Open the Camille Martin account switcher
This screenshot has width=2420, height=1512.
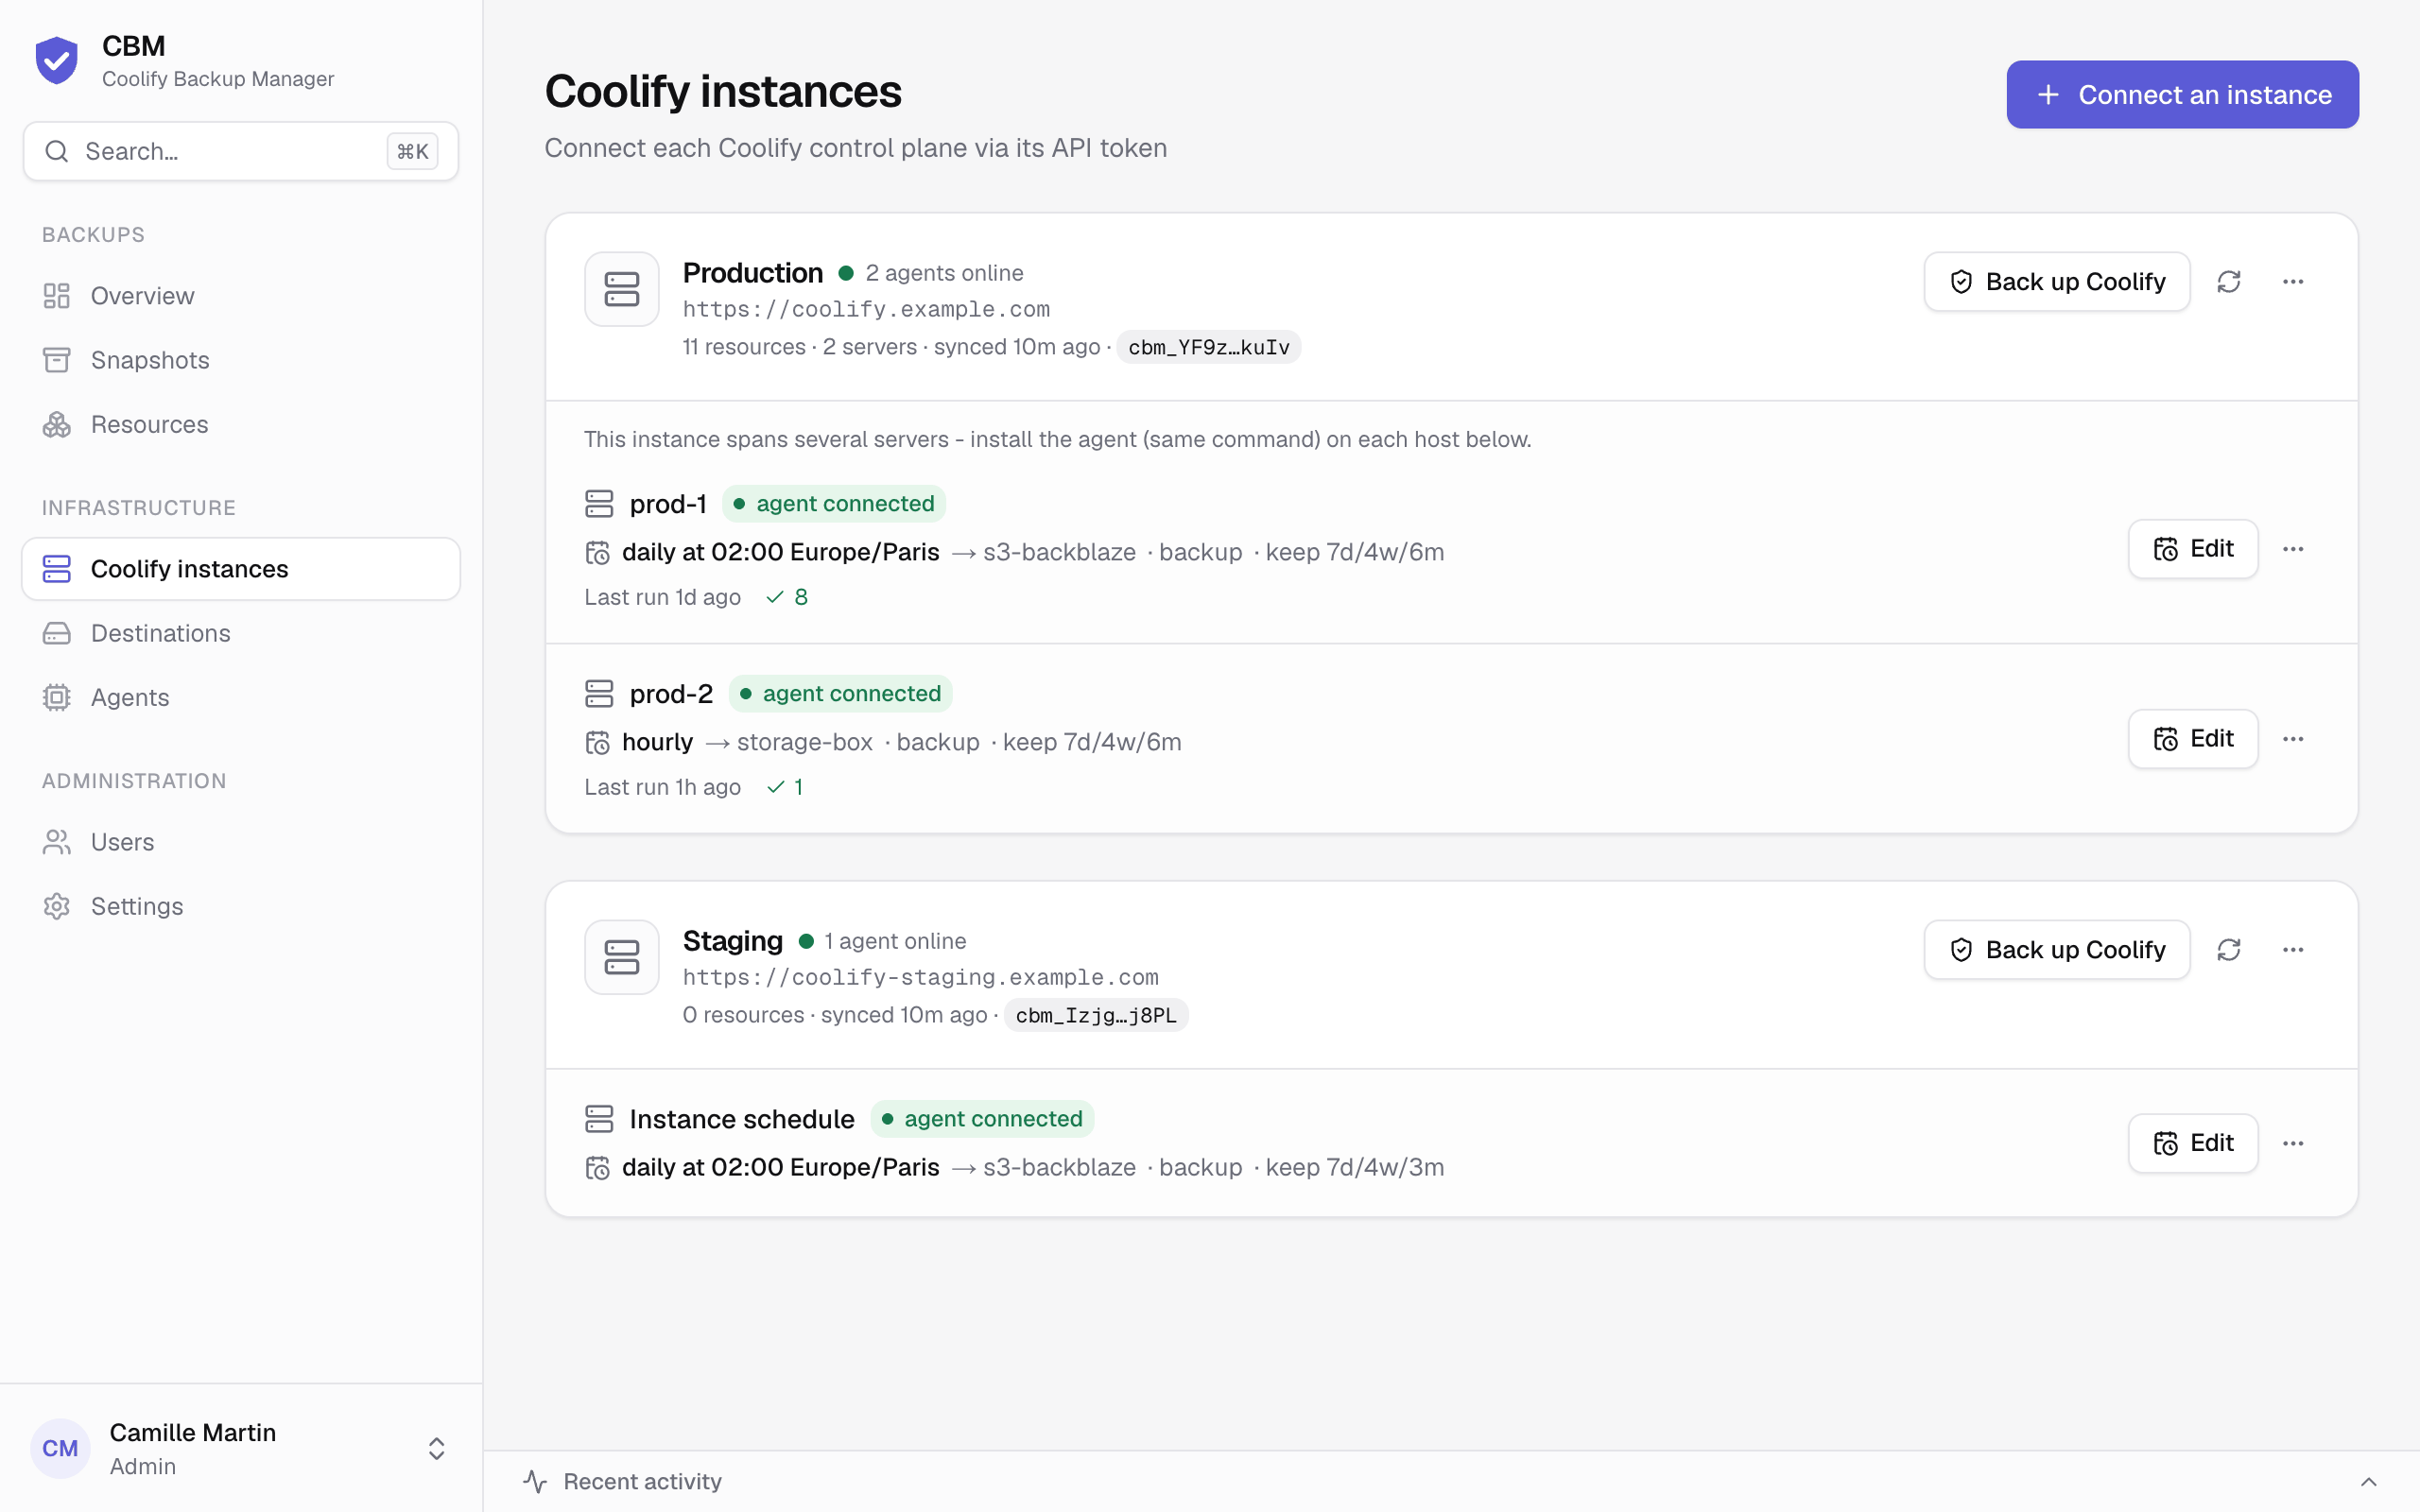pos(241,1448)
